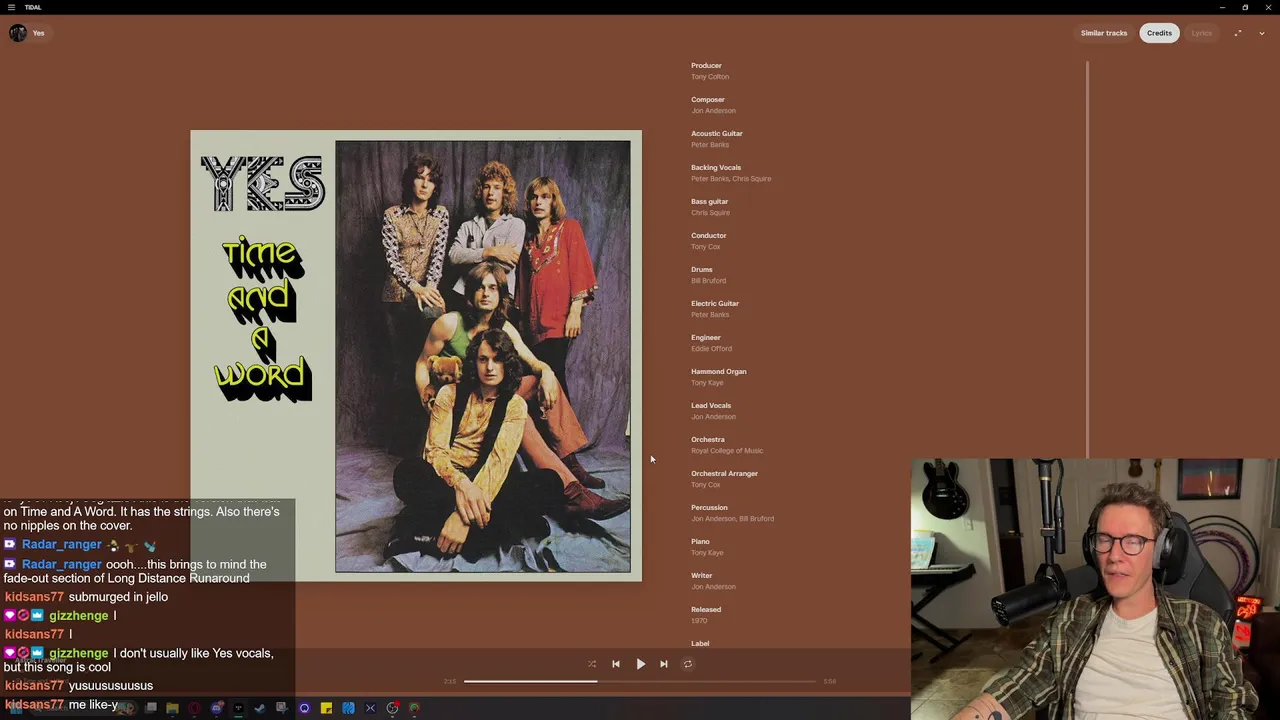Click Chris Squire under Bass guitar
Image resolution: width=1280 pixels, height=720 pixels.
711,213
